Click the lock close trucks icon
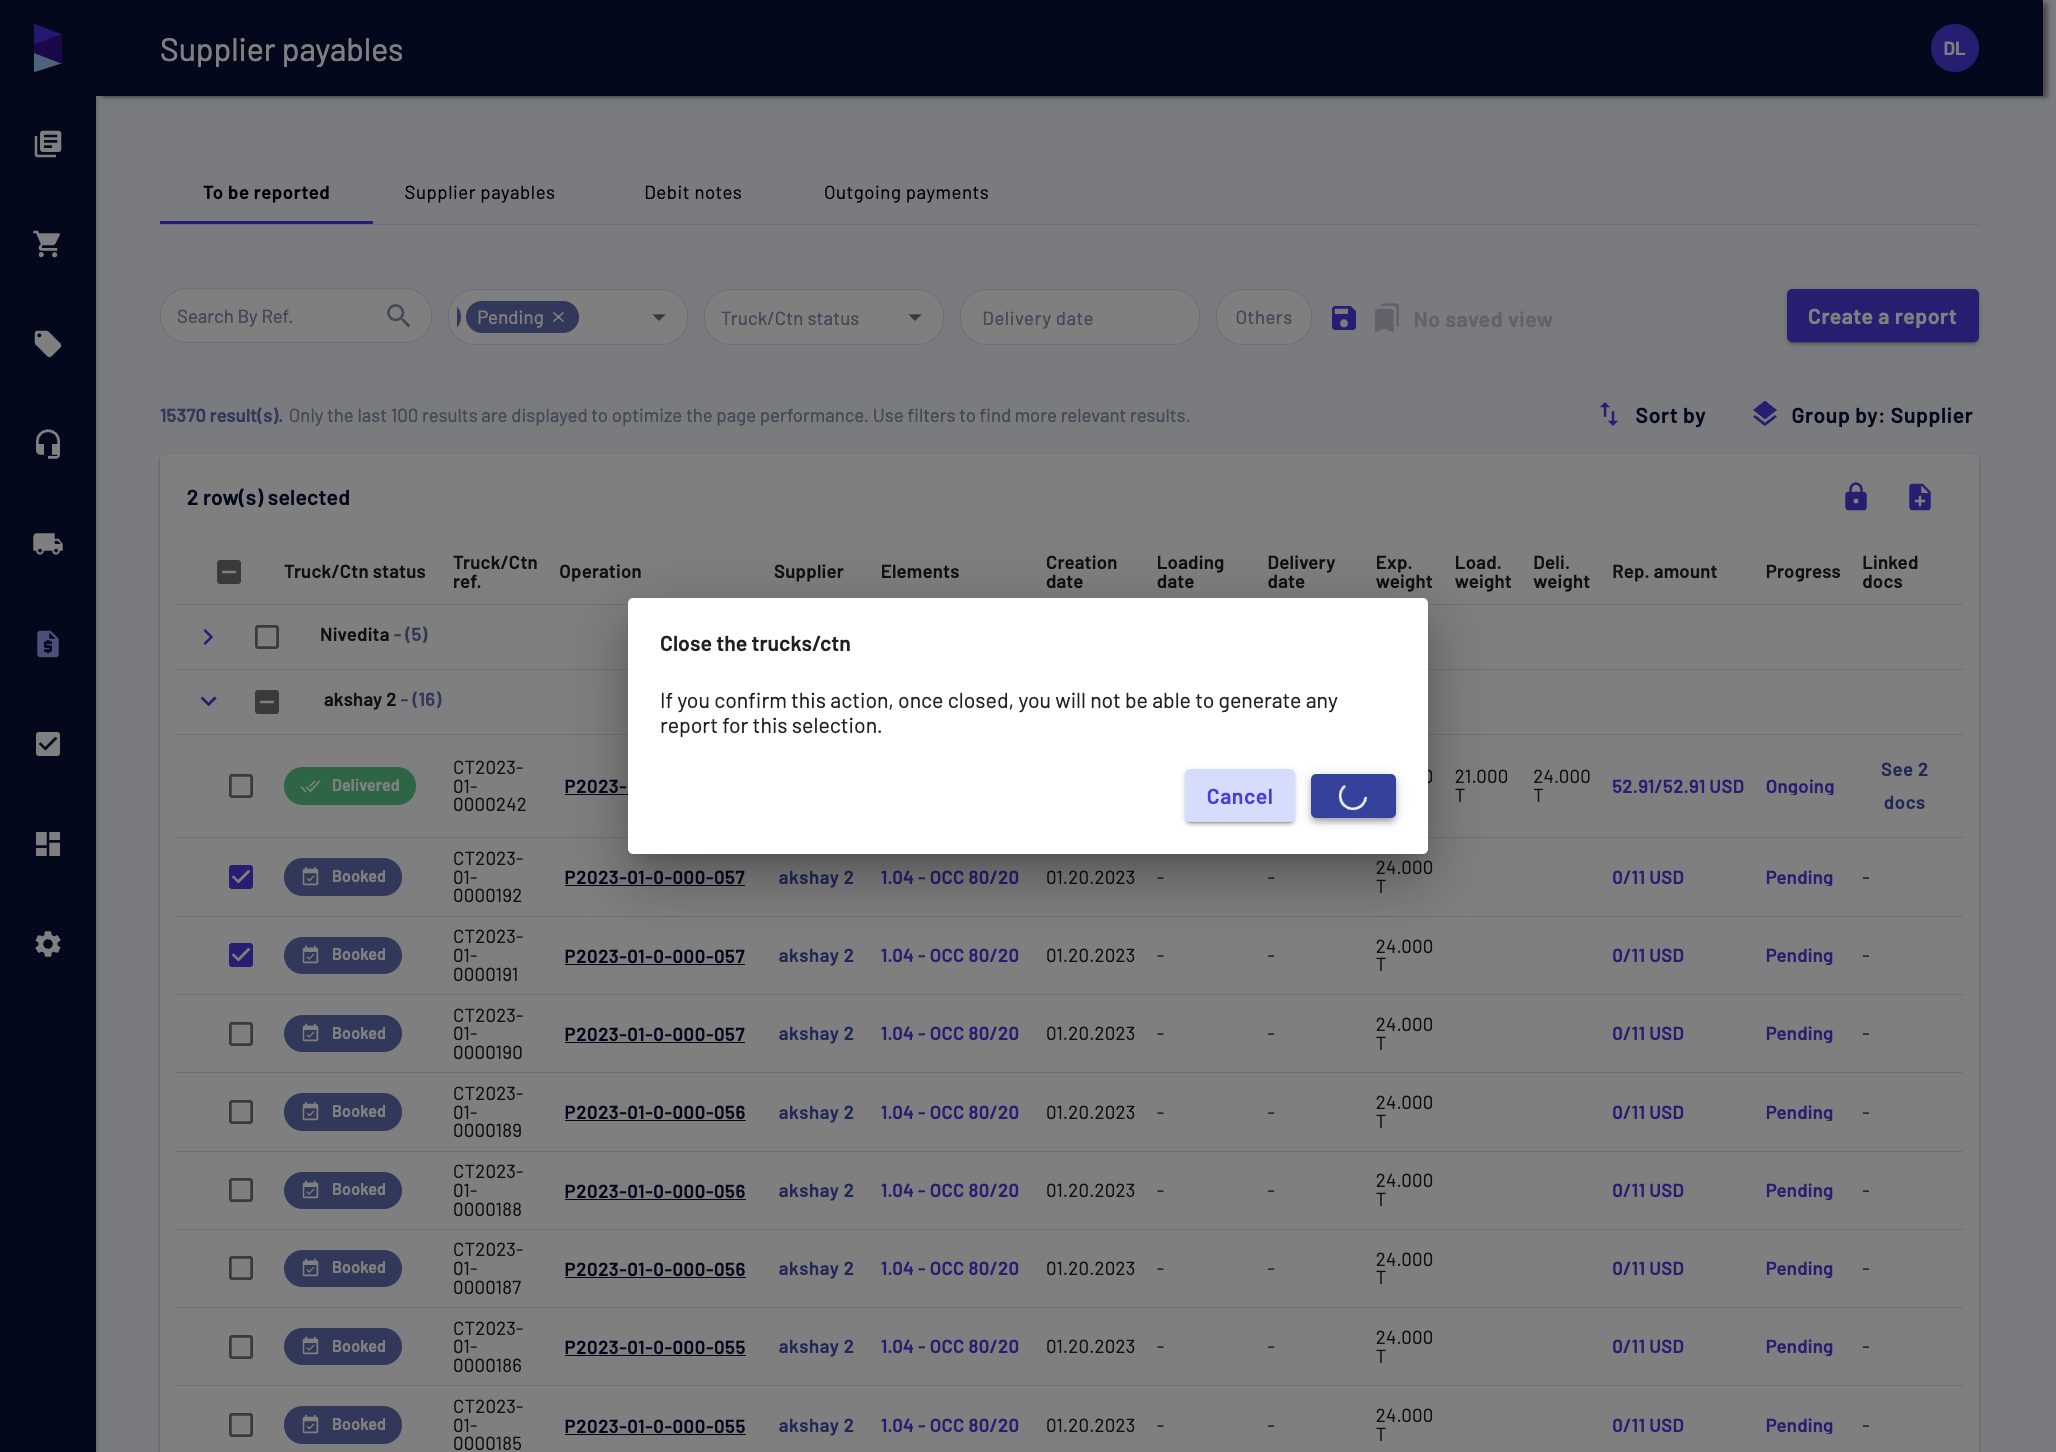Screen dimensions: 2056x1452 pos(1856,497)
